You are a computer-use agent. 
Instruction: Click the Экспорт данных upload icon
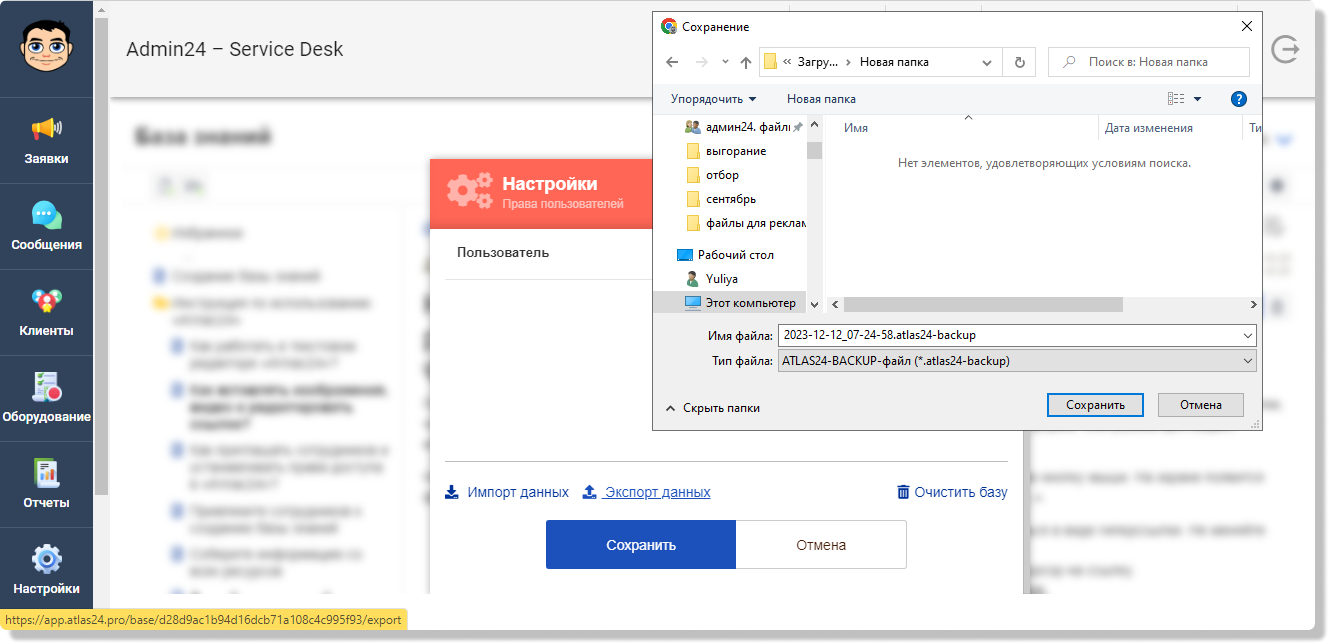pyautogui.click(x=590, y=492)
